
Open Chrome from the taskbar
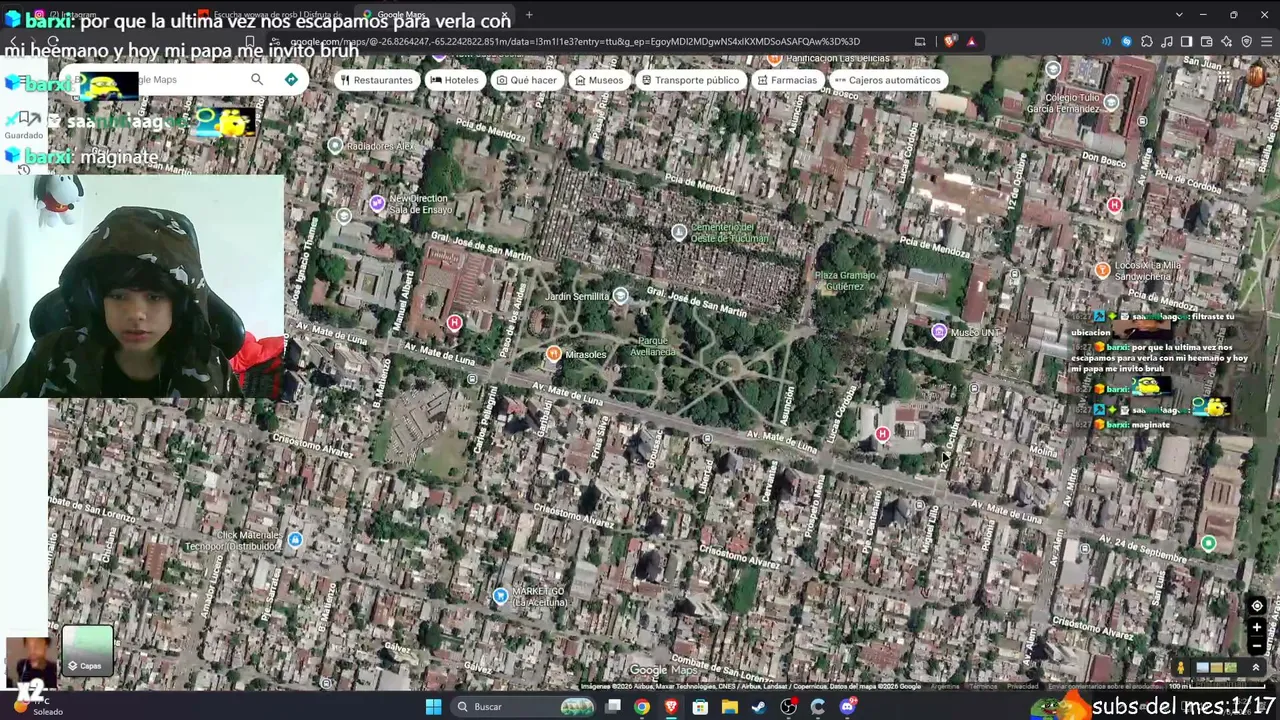pyautogui.click(x=642, y=707)
